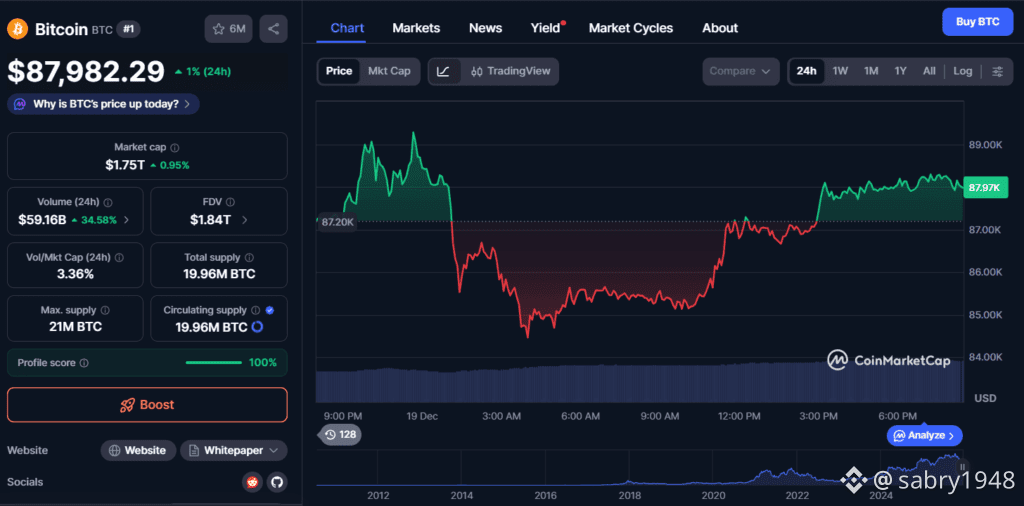Click the history clock icon showing 128
The image size is (1024, 506).
[x=339, y=434]
